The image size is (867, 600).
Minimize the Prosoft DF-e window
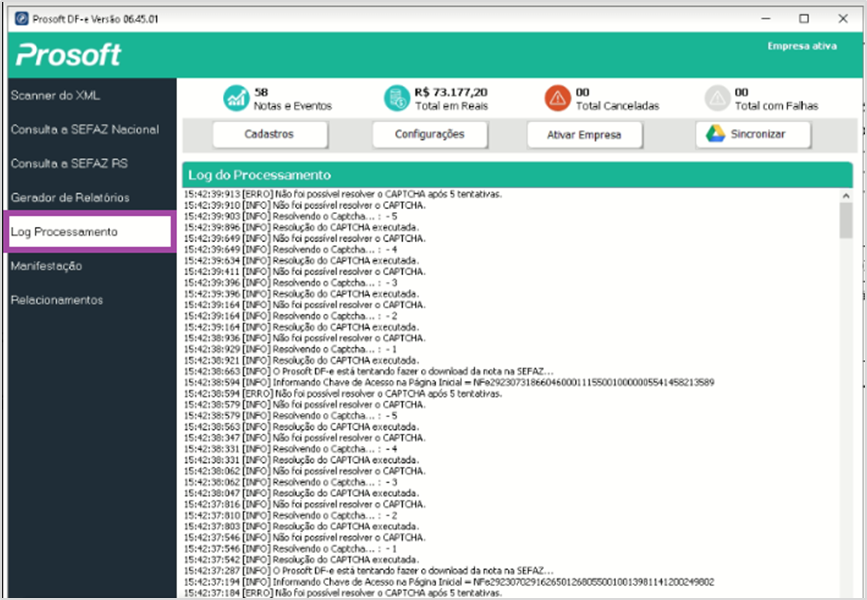pos(766,19)
